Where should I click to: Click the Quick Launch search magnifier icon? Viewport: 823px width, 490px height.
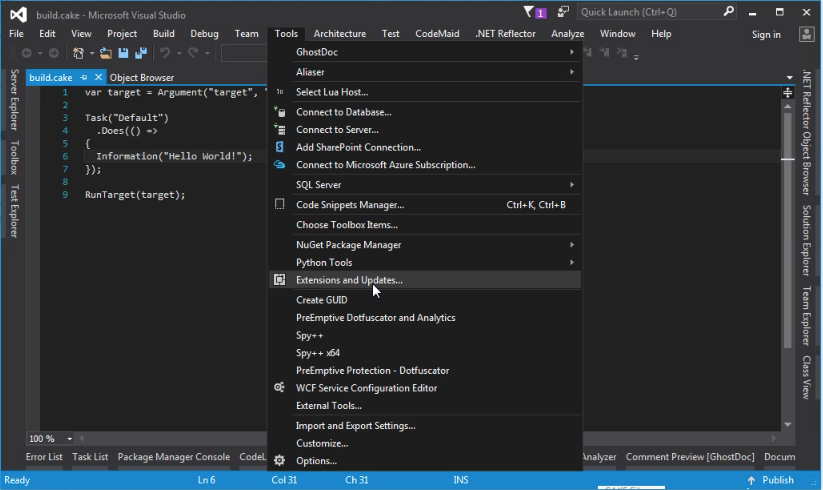click(728, 12)
